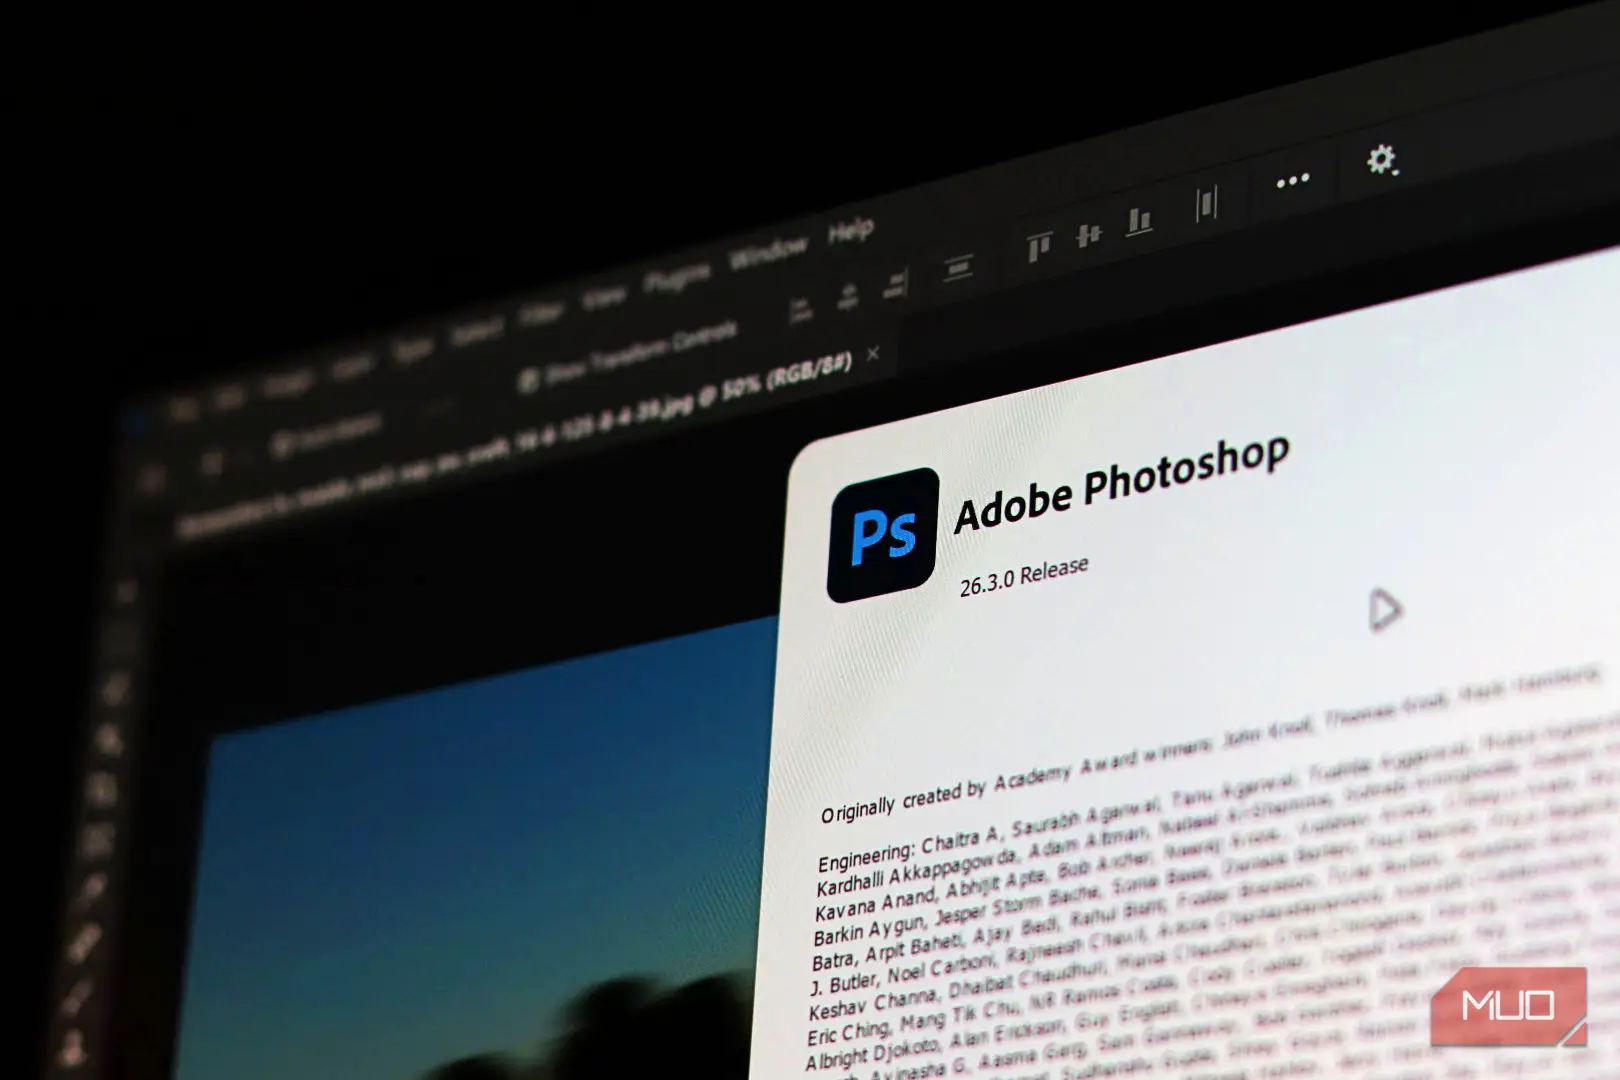The width and height of the screenshot is (1620, 1080).
Task: Click the align horizontal centers icon
Action: [x=848, y=297]
